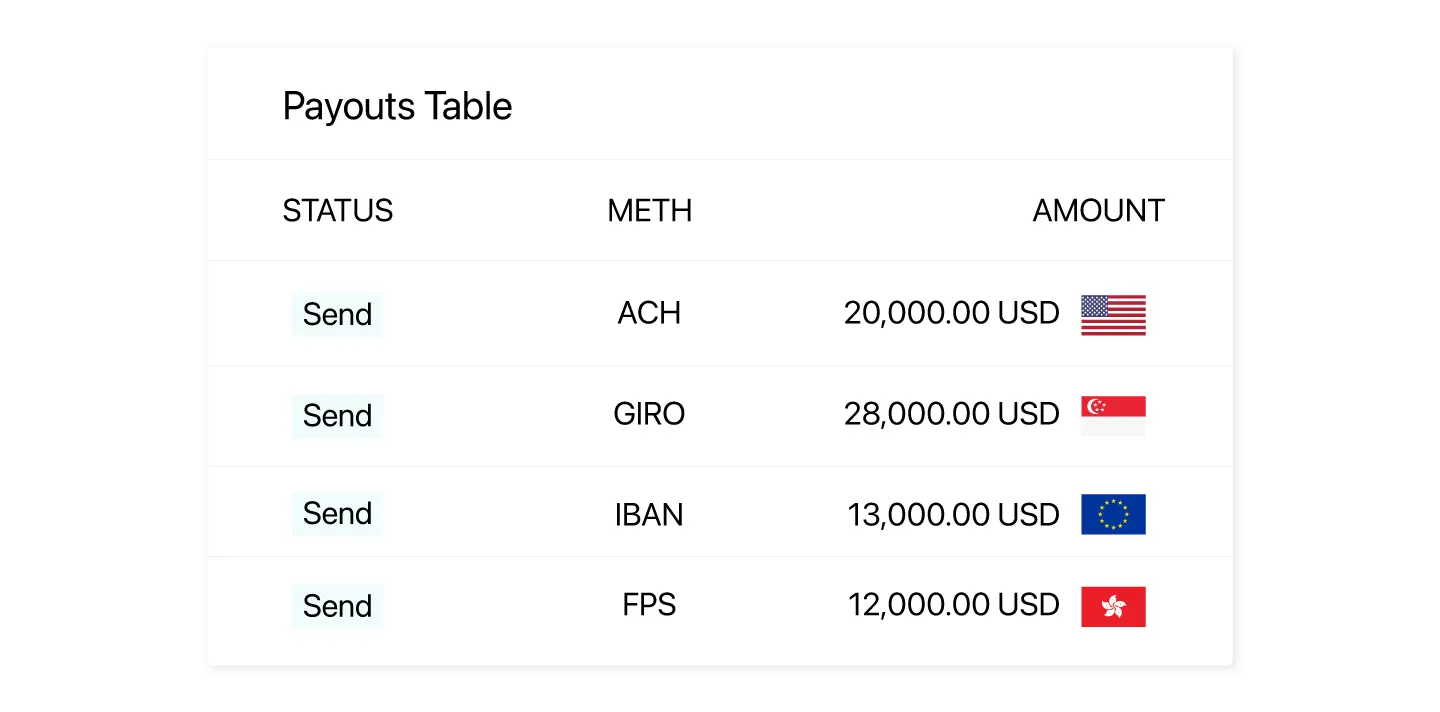1440x712 pixels.
Task: Click the Singapore flag icon on GIRO row
Action: coord(1113,414)
